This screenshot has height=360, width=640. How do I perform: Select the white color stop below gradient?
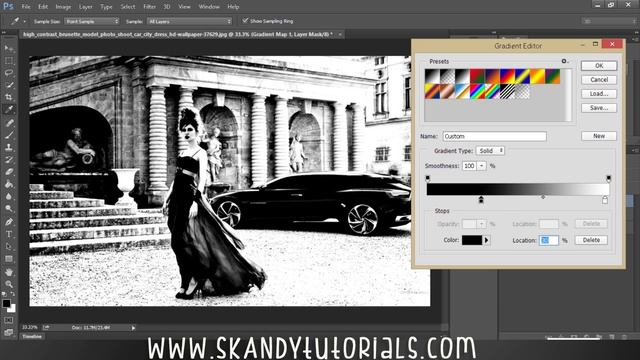click(605, 200)
